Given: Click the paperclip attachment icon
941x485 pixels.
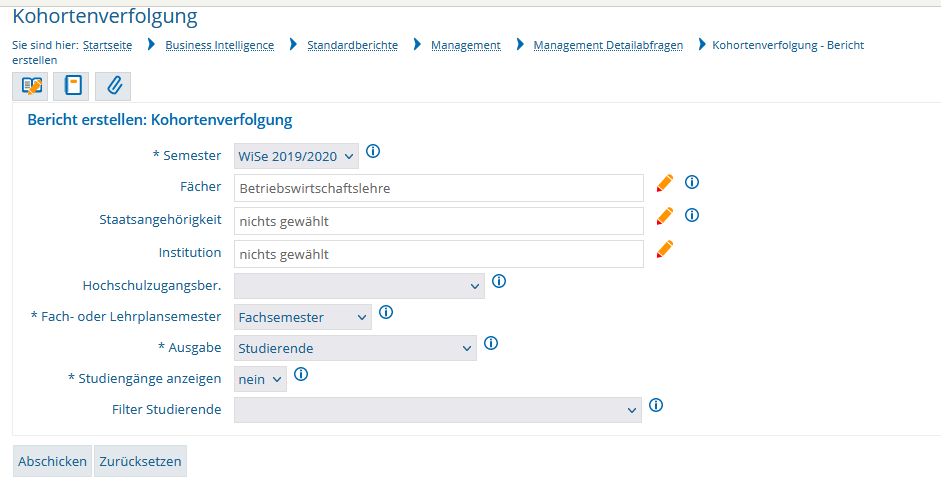Looking at the screenshot, I should pos(113,86).
